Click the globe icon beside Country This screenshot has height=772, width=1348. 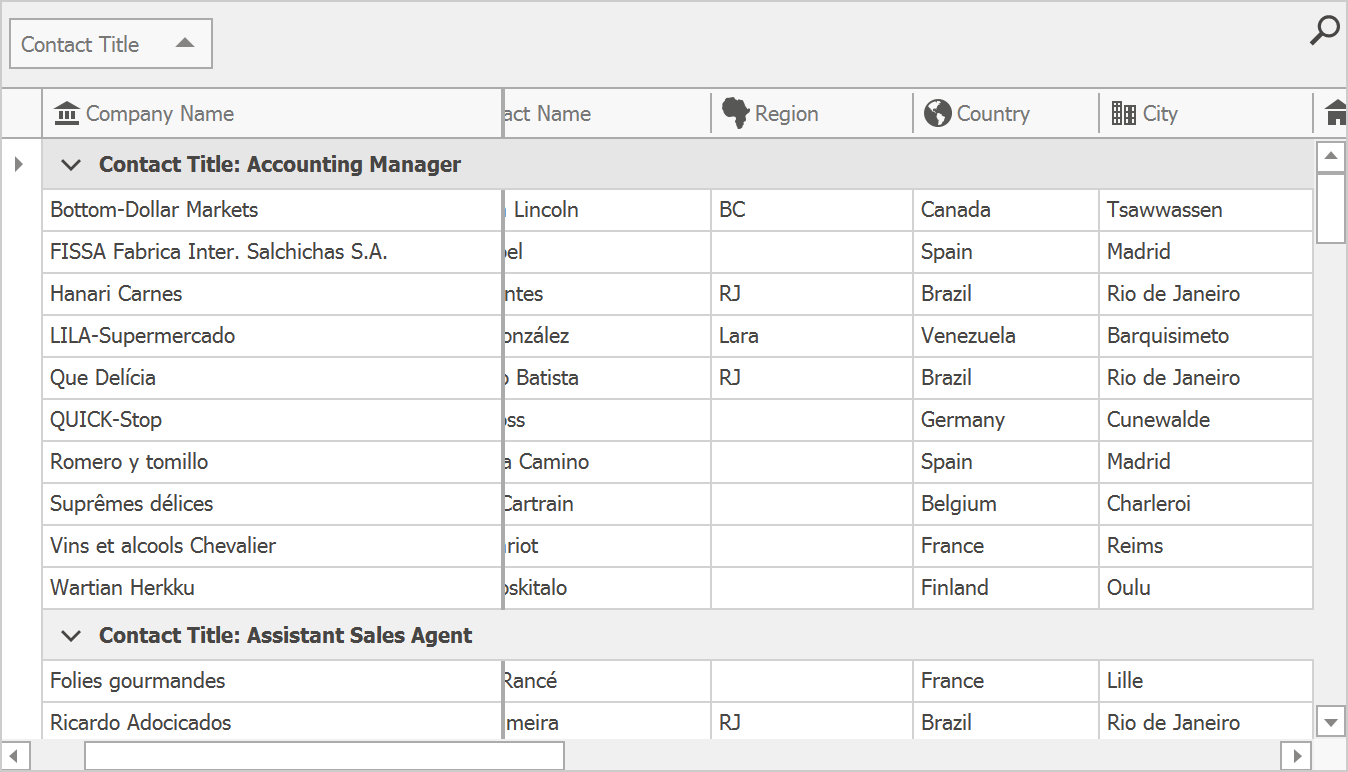point(937,114)
